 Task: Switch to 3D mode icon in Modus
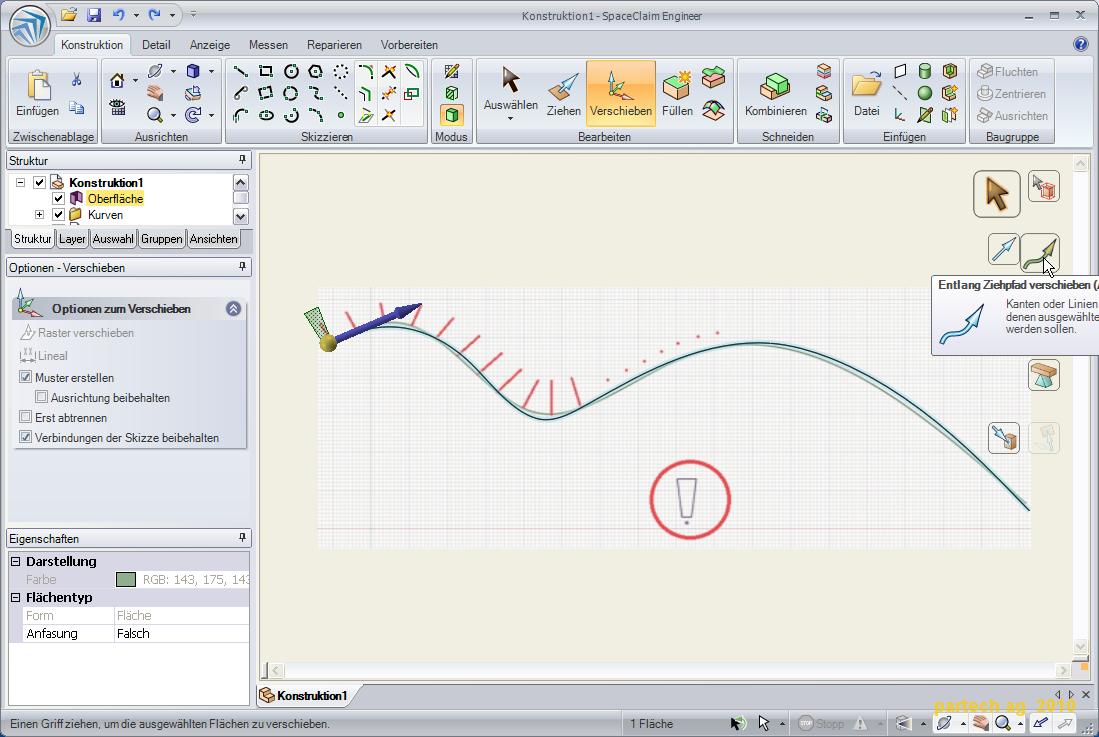click(451, 115)
